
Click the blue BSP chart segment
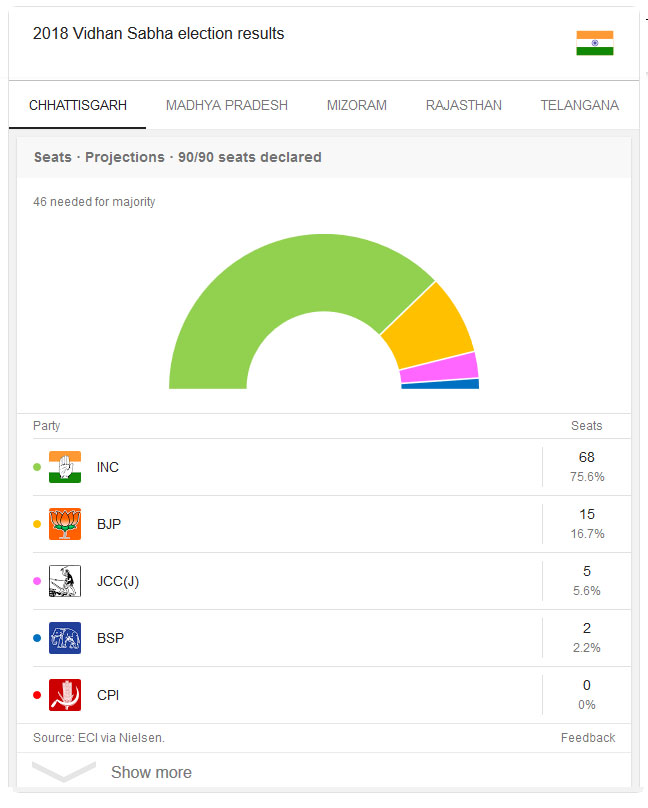[x=441, y=384]
